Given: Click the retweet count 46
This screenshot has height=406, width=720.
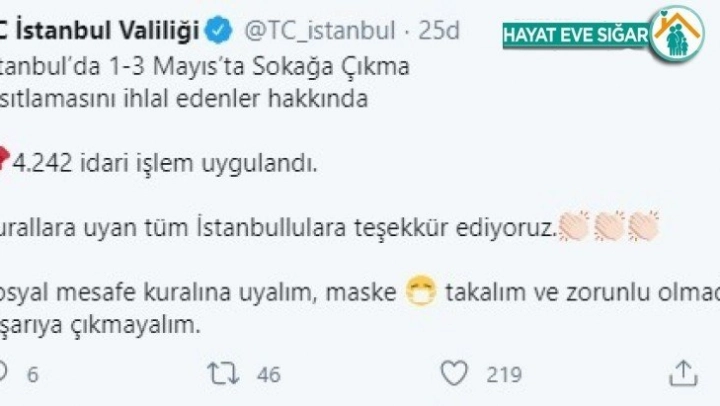Looking at the screenshot, I should pyautogui.click(x=268, y=375).
